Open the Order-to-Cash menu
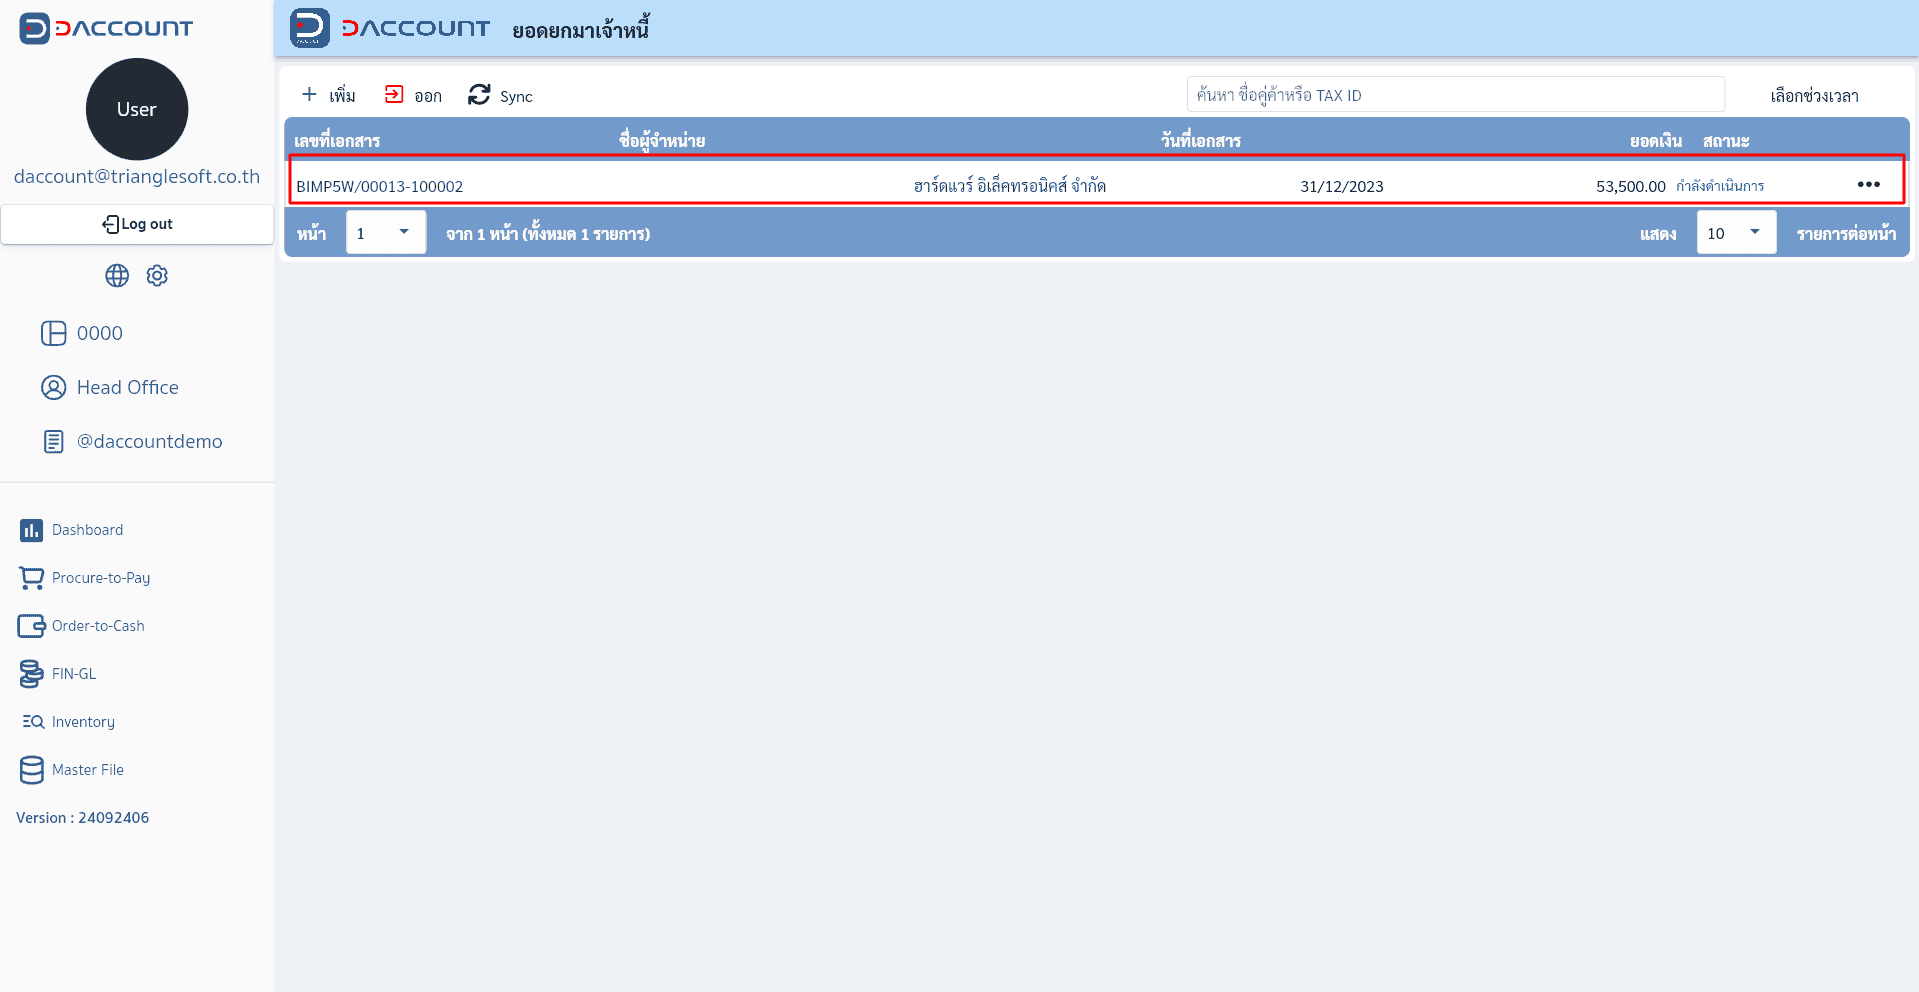This screenshot has width=1919, height=992. click(98, 626)
